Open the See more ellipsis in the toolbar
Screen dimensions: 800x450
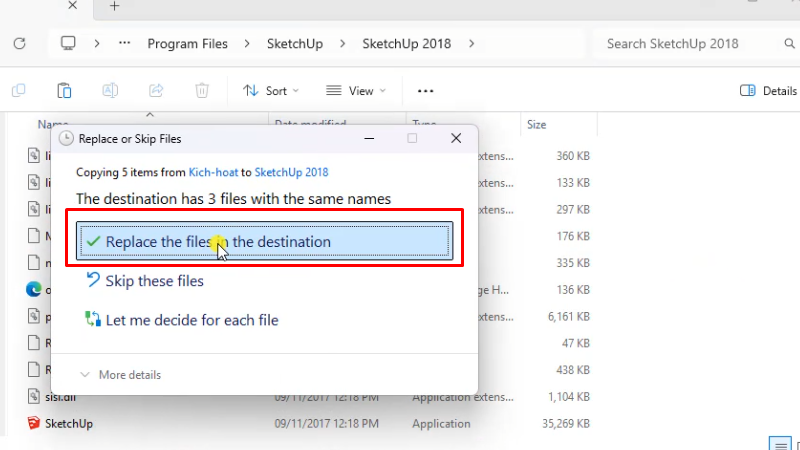pos(425,91)
